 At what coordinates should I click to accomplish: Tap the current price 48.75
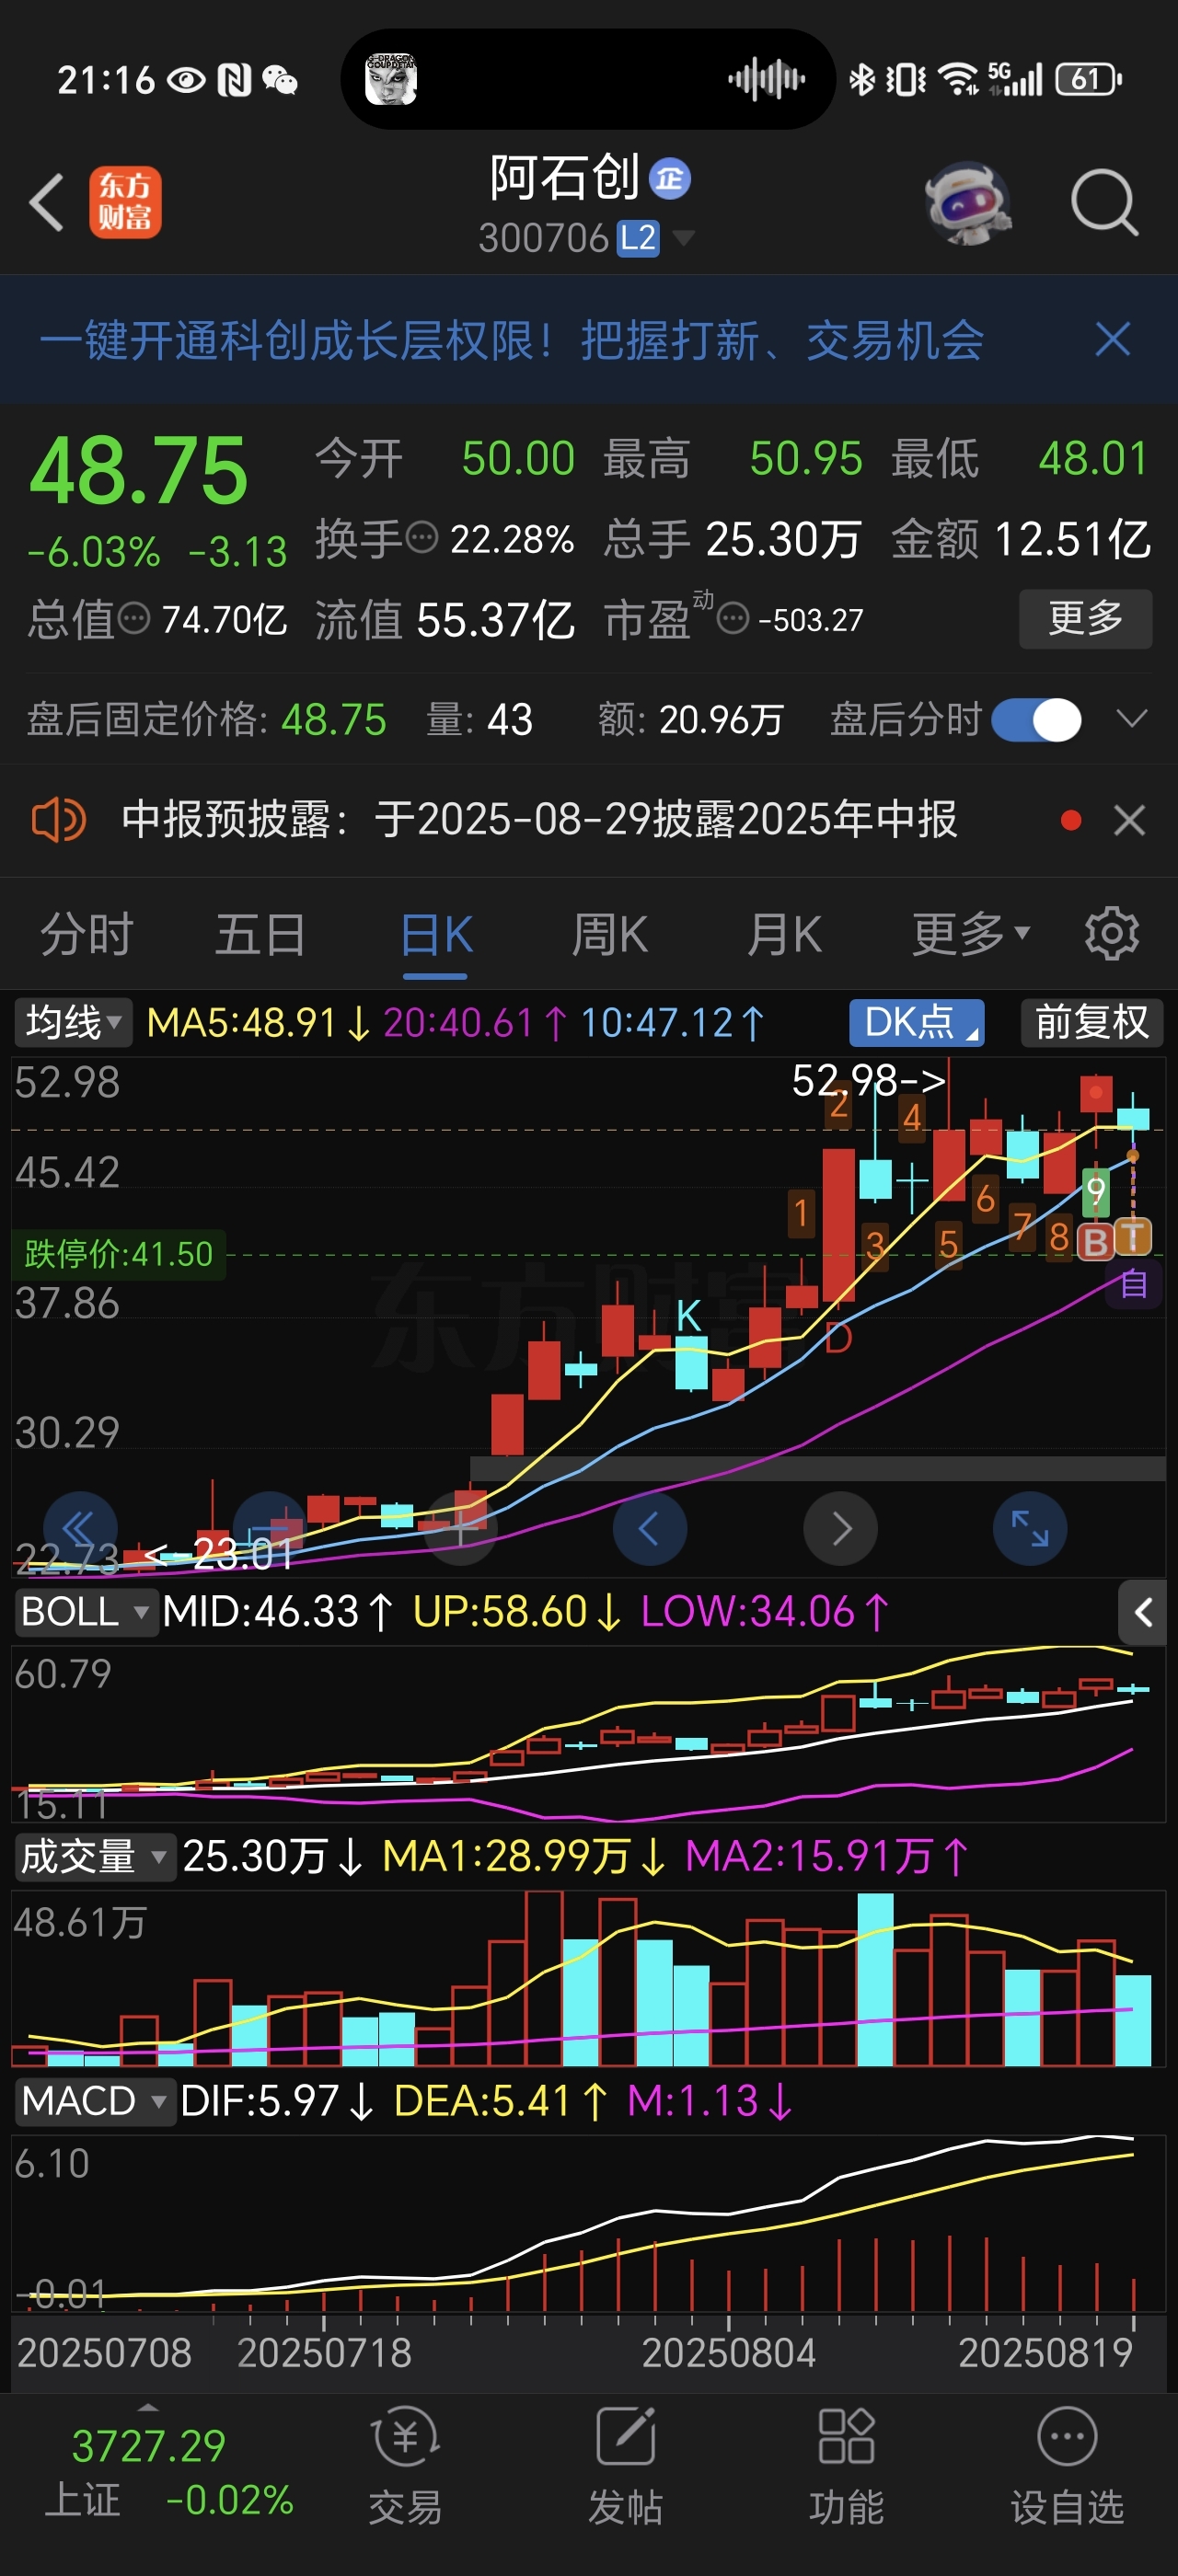click(138, 470)
